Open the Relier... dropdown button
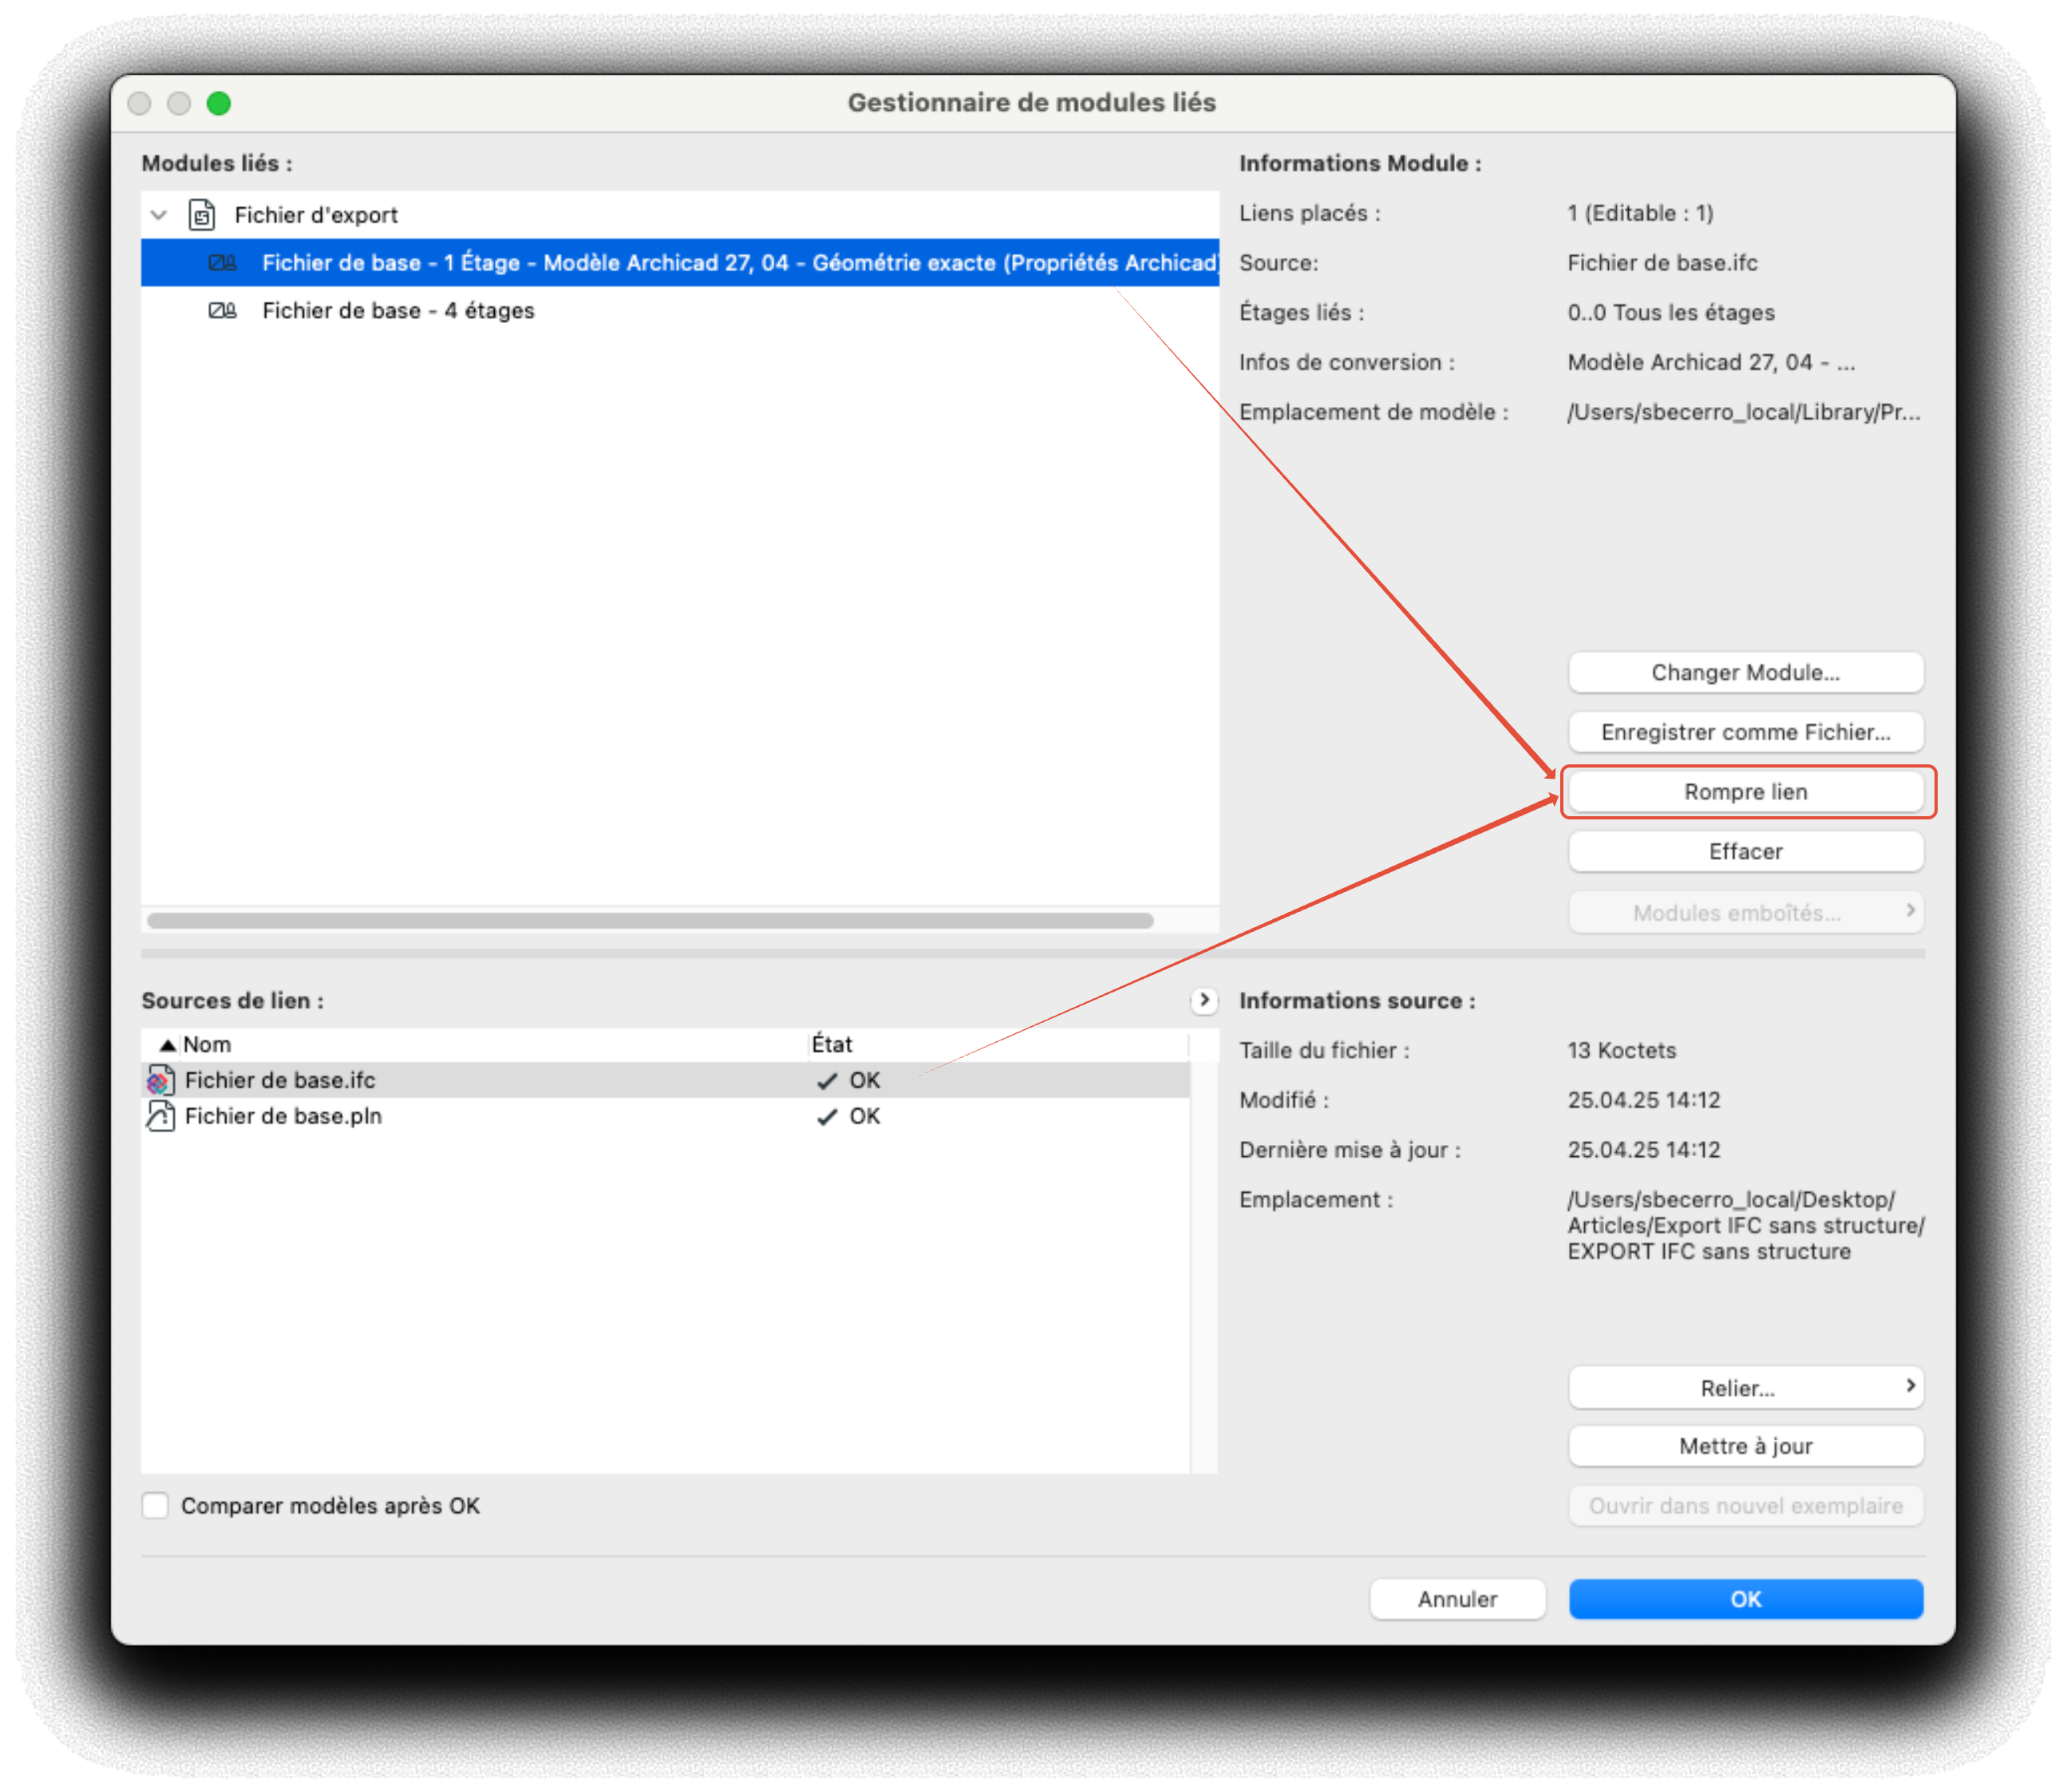The width and height of the screenshot is (2067, 1792). click(1745, 1388)
